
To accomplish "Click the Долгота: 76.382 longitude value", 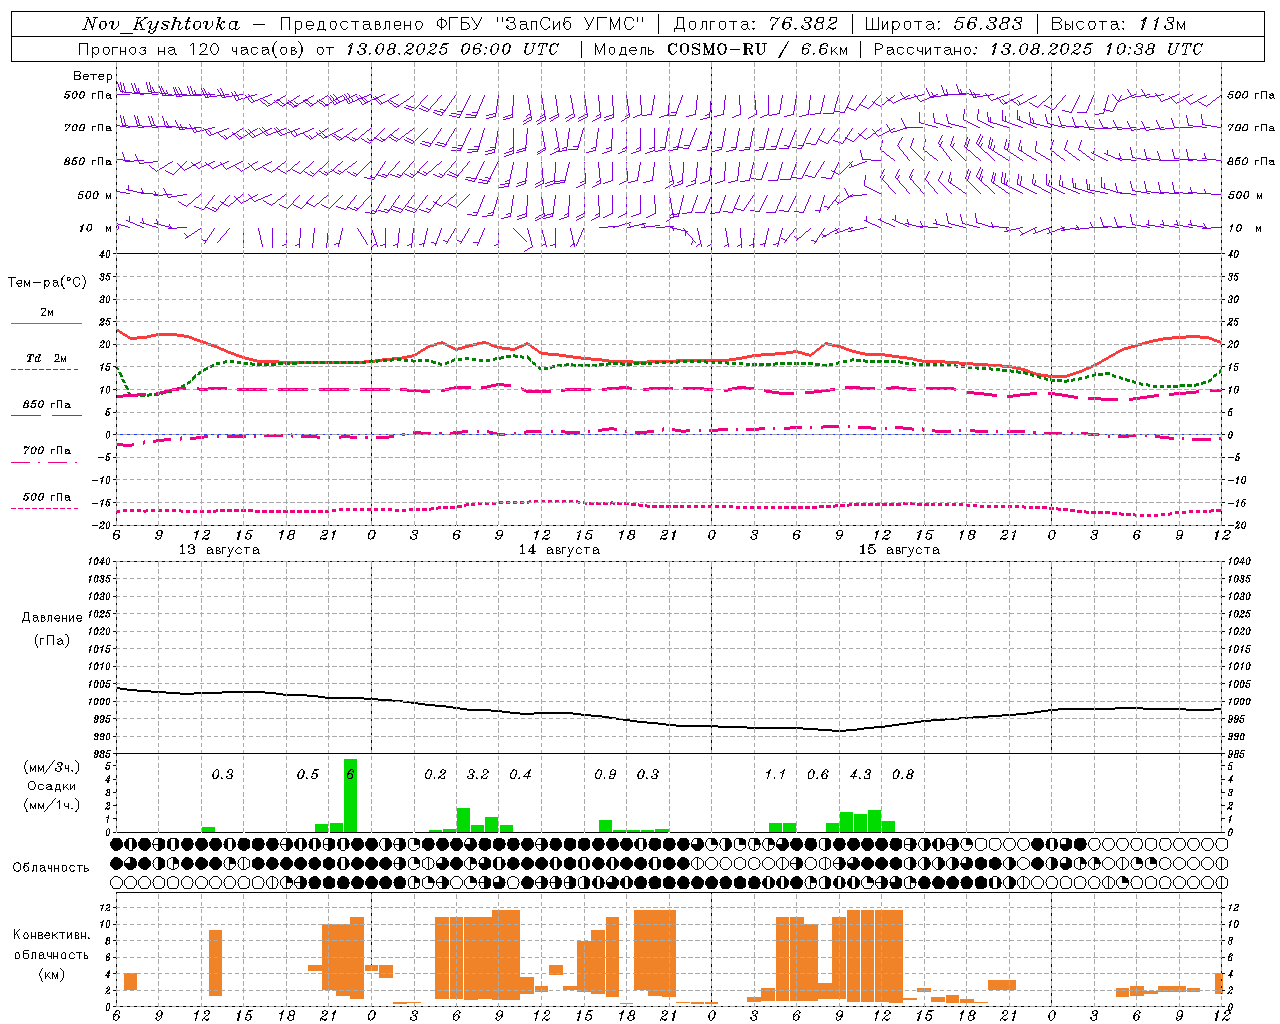I will pos(757,24).
